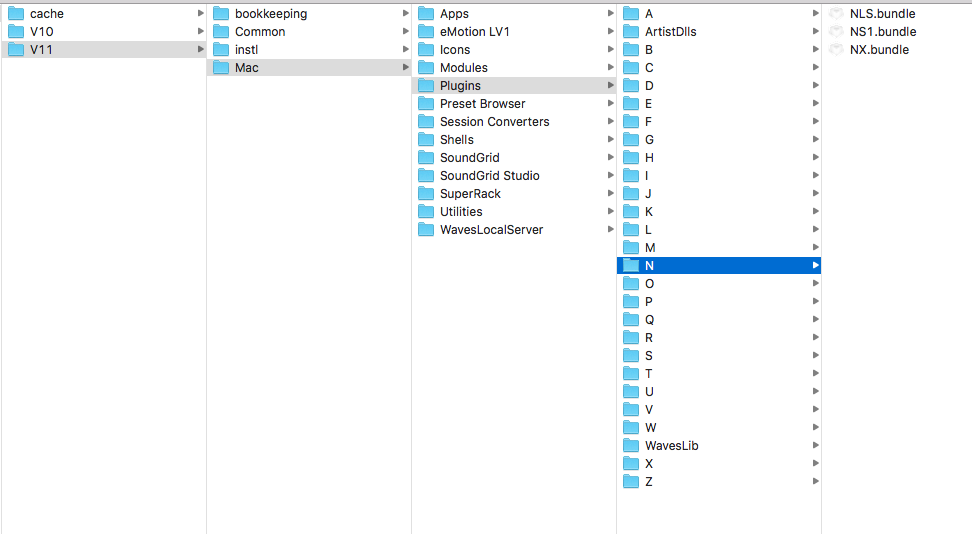The height and width of the screenshot is (534, 972).
Task: Select the folder named G
Action: point(719,140)
